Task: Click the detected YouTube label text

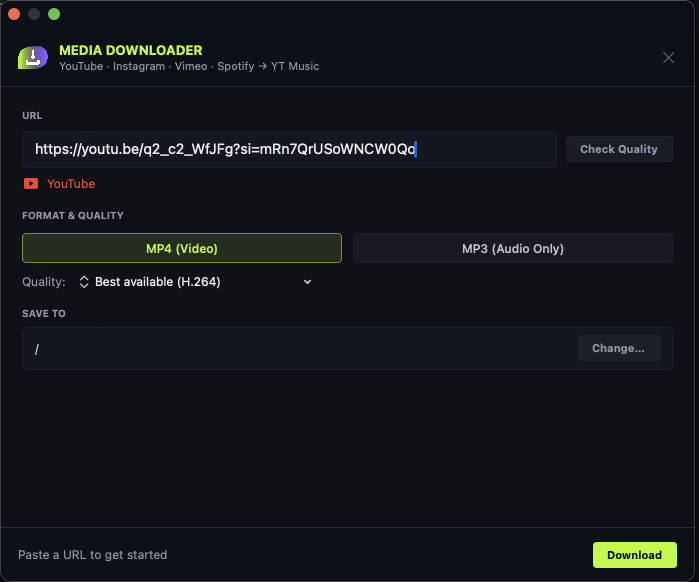Action: tap(71, 184)
